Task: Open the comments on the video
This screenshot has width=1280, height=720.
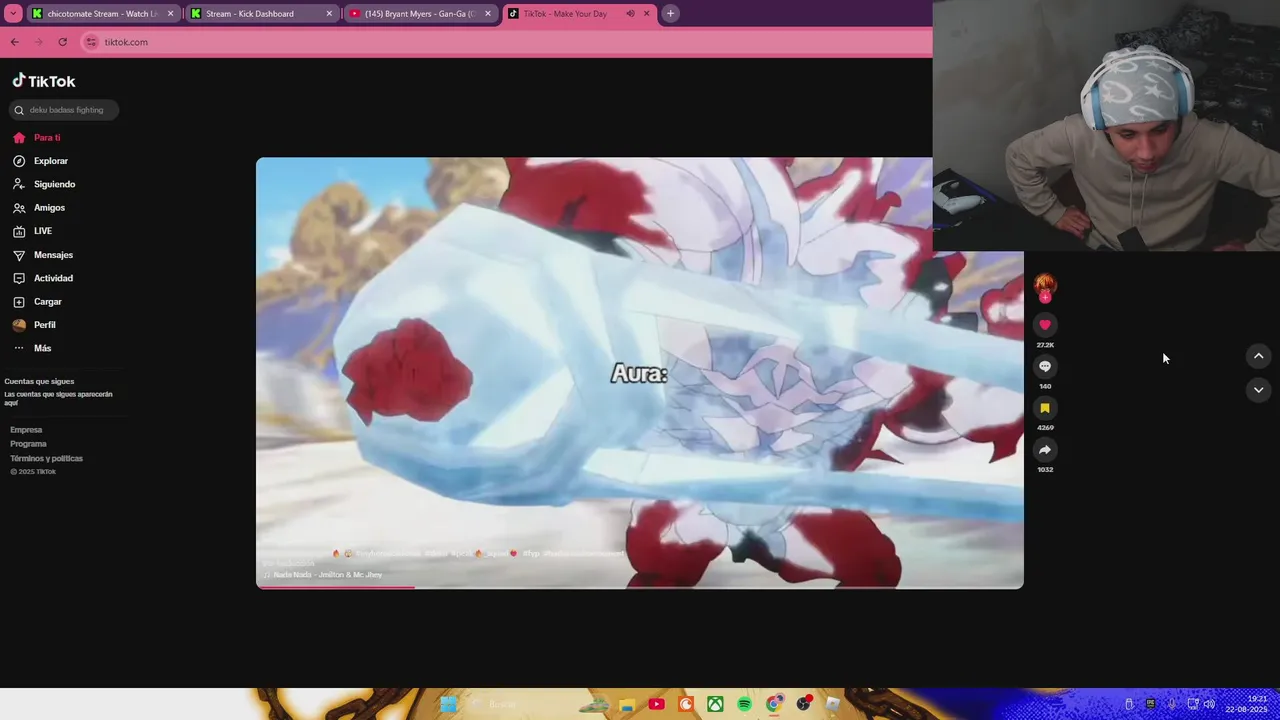Action: click(x=1045, y=366)
